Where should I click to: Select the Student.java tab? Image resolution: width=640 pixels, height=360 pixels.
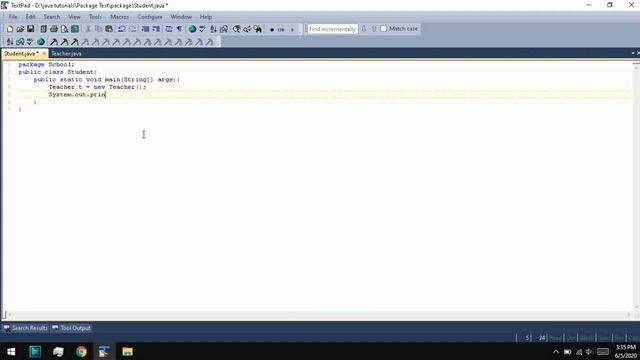pos(21,53)
